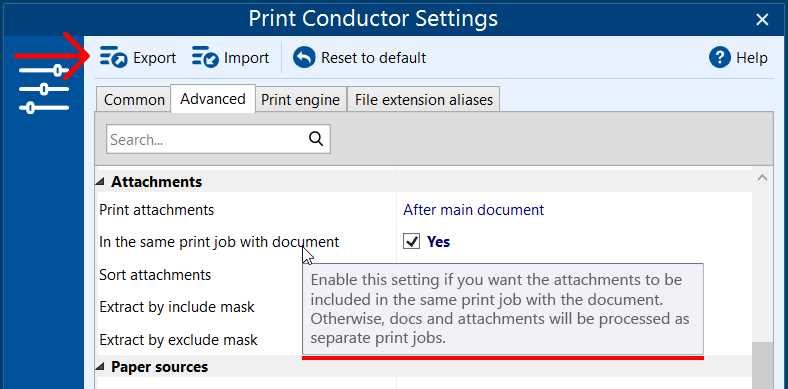This screenshot has height=389, width=788.
Task: Click the Import settings icon
Action: pyautogui.click(x=205, y=57)
